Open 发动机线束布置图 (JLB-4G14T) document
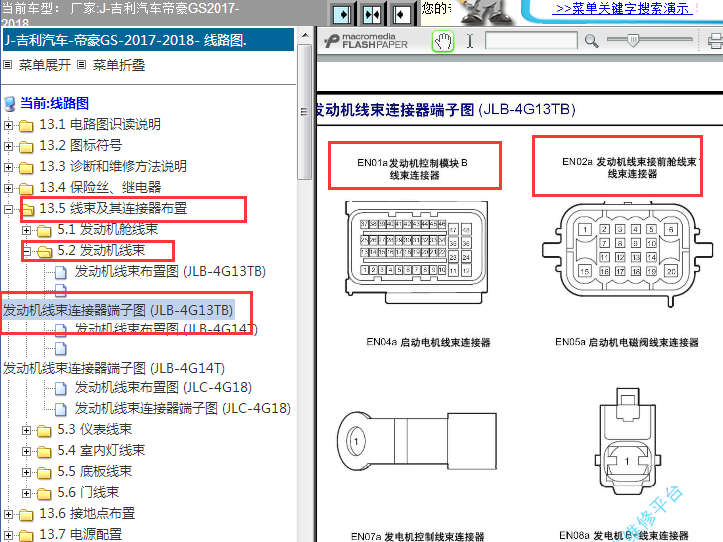 (x=166, y=329)
